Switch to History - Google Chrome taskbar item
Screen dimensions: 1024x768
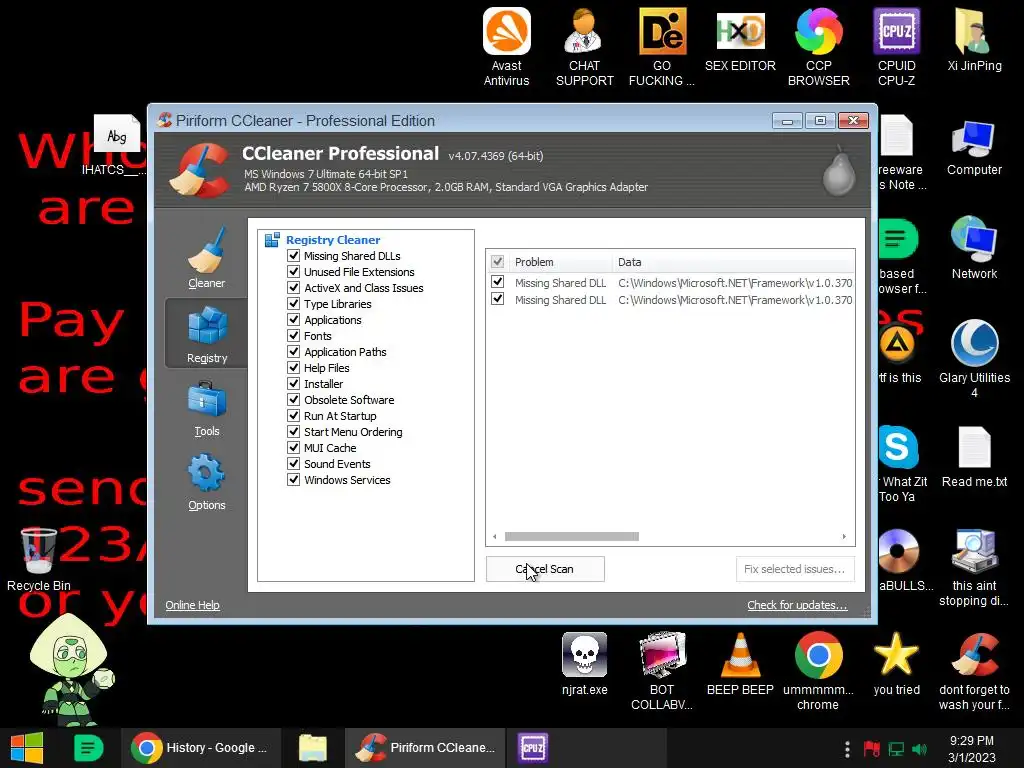tap(200, 748)
